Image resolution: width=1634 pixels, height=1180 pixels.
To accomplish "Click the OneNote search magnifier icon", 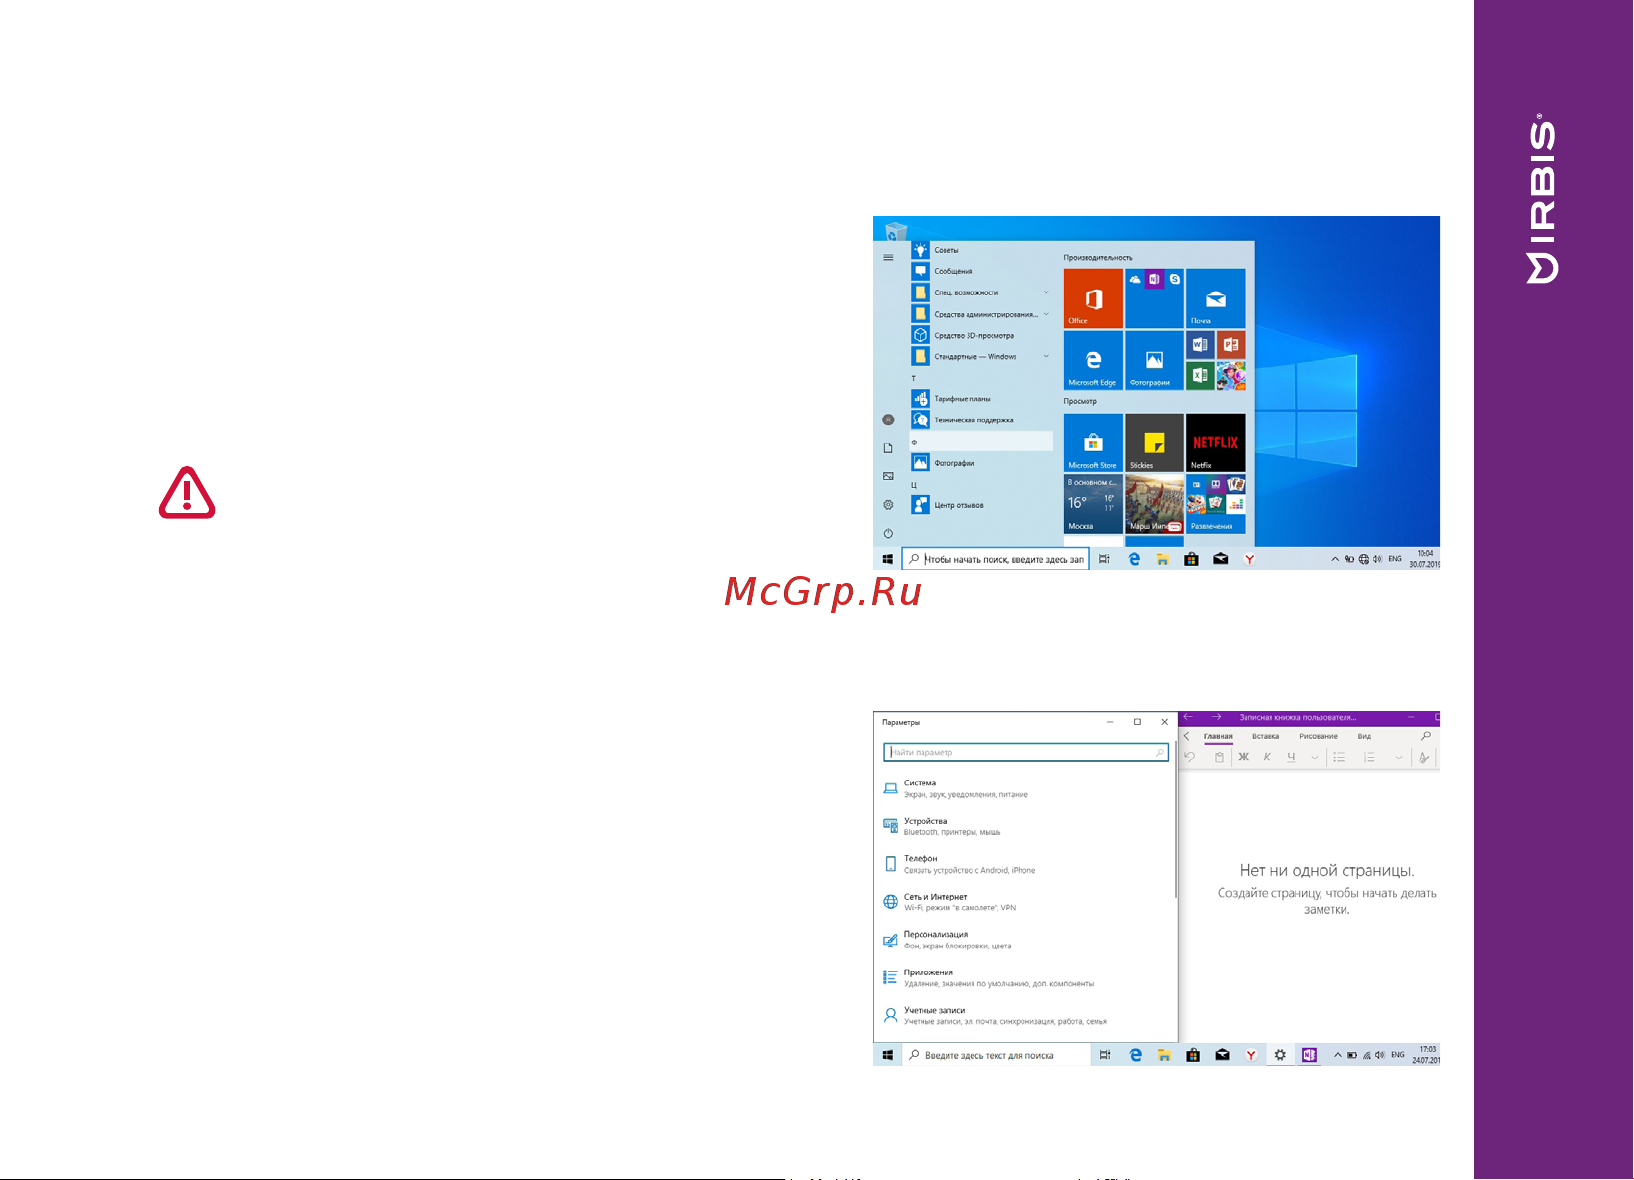I will [x=1426, y=736].
